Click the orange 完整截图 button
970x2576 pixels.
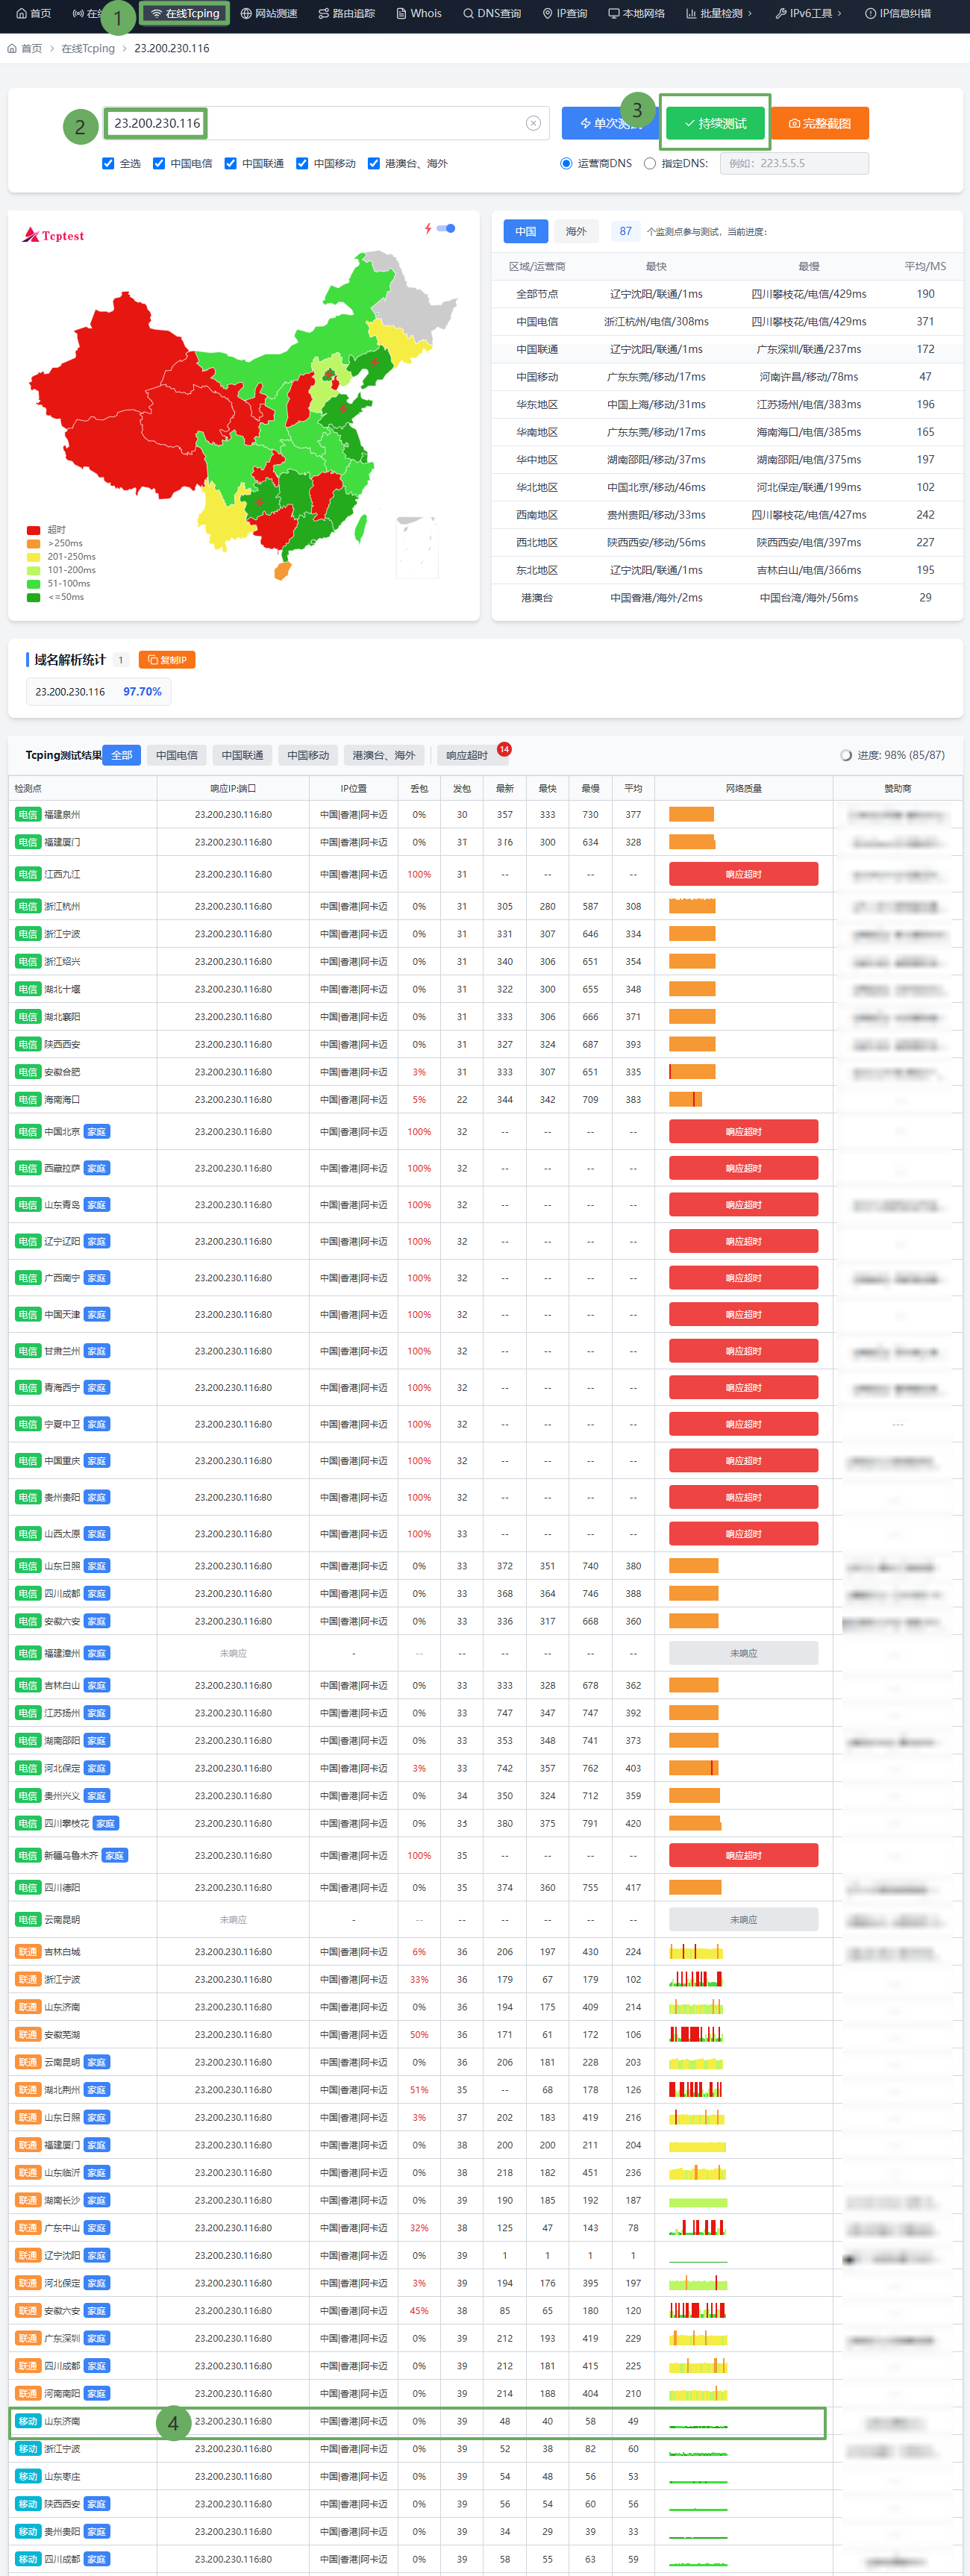(x=819, y=123)
